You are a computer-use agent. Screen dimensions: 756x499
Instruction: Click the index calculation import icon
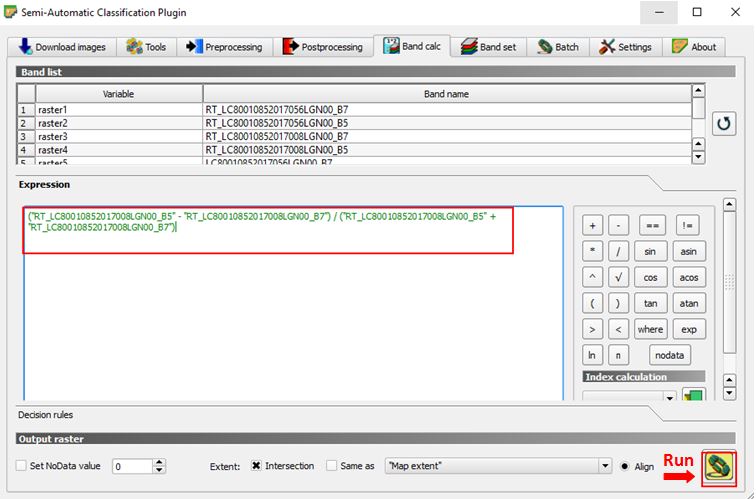pos(694,397)
